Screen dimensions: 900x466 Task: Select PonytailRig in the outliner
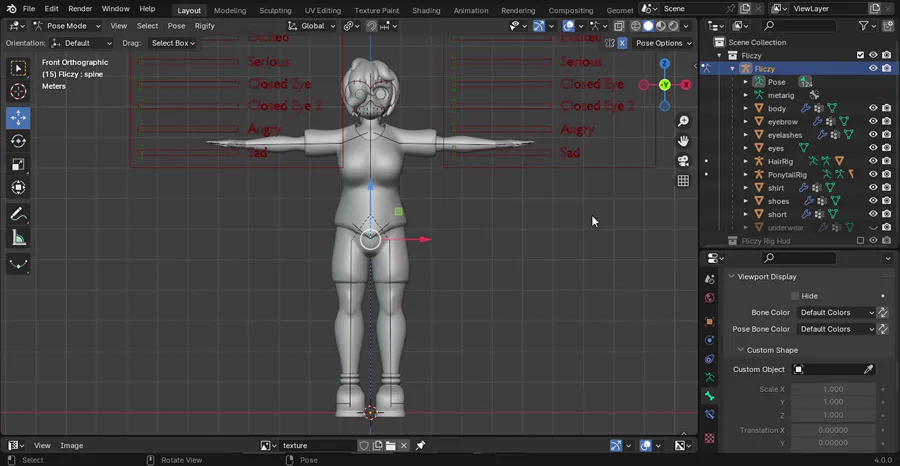click(787, 174)
